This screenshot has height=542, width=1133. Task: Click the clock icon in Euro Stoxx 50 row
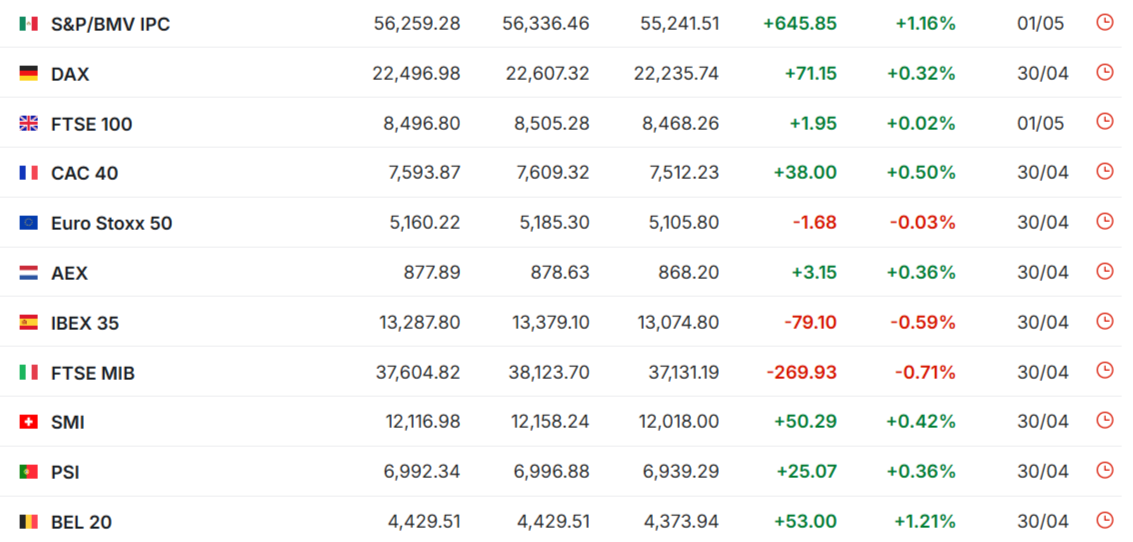pyautogui.click(x=1105, y=221)
